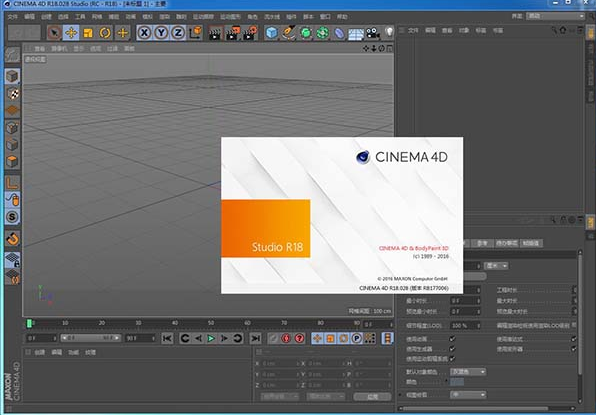Open the Coordinate System icon beside Z
596x415 pixels.
(x=195, y=33)
